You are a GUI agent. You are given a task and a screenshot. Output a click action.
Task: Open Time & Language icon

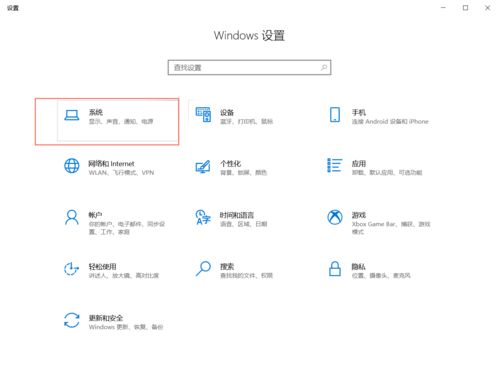[x=203, y=217]
